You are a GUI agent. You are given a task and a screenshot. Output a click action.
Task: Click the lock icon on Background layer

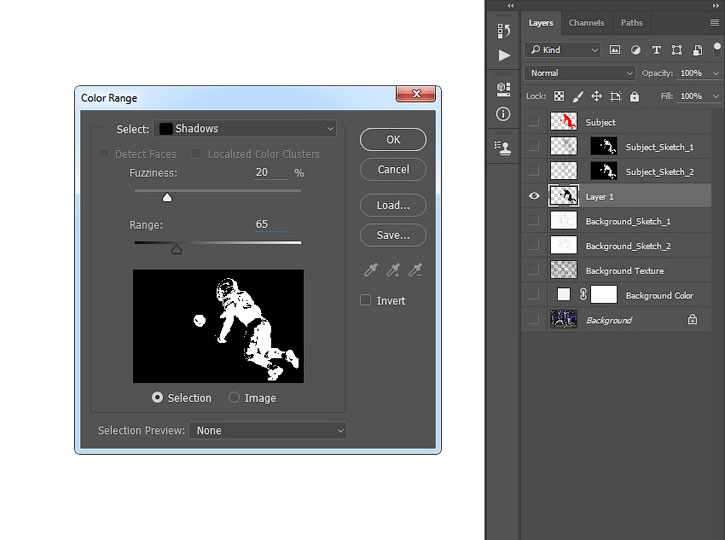click(692, 319)
